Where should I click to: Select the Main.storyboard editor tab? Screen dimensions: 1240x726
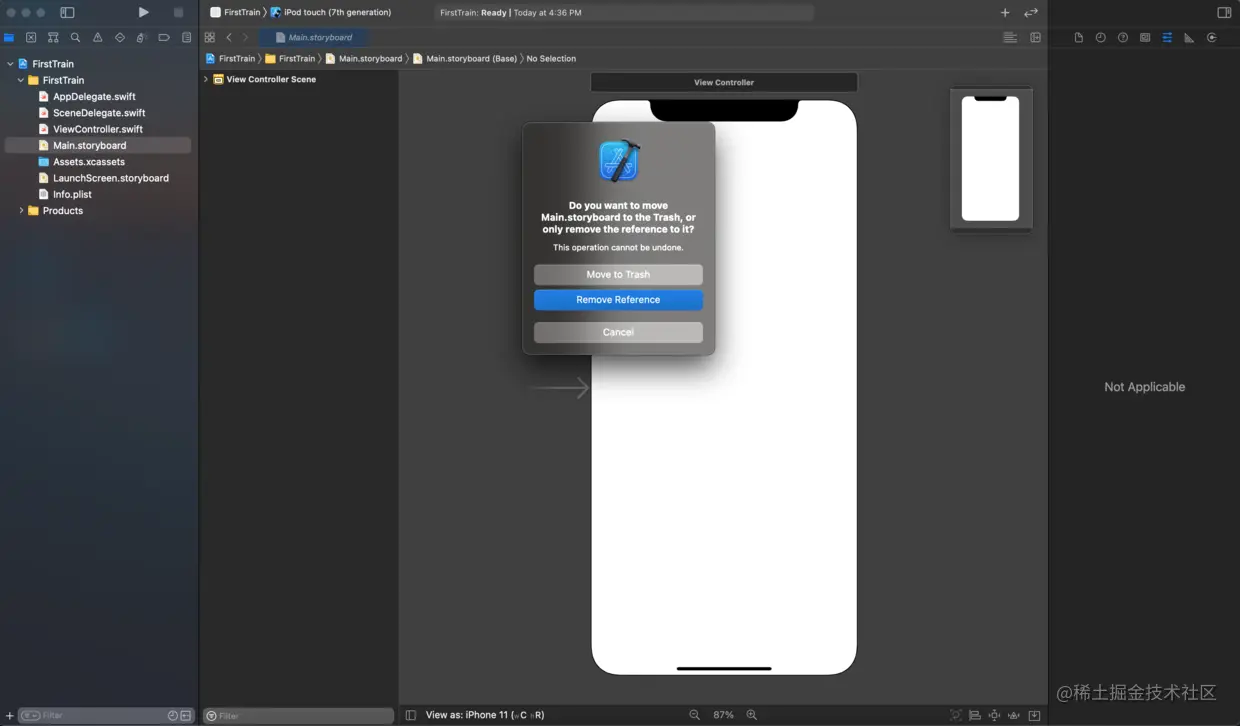pyautogui.click(x=313, y=37)
